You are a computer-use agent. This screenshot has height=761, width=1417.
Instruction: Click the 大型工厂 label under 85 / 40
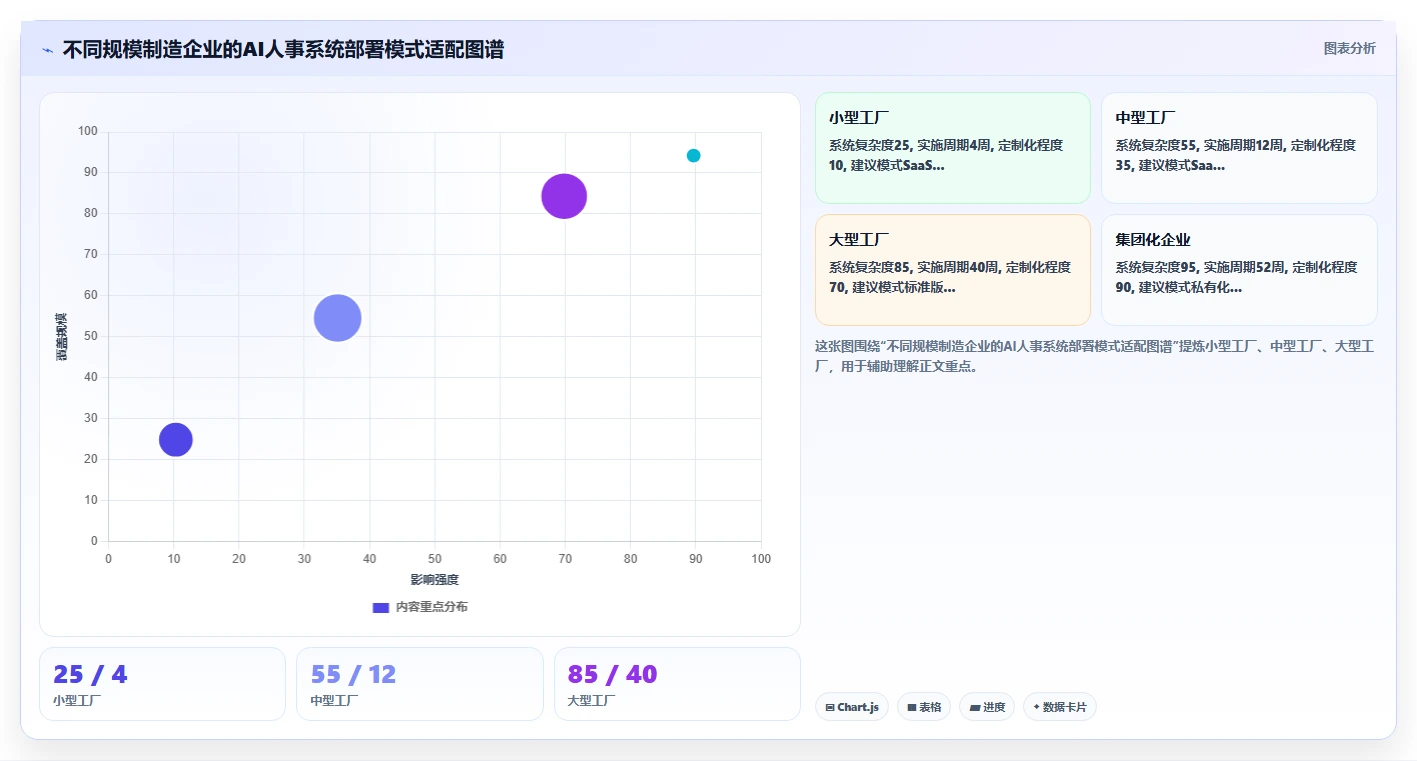[x=592, y=701]
